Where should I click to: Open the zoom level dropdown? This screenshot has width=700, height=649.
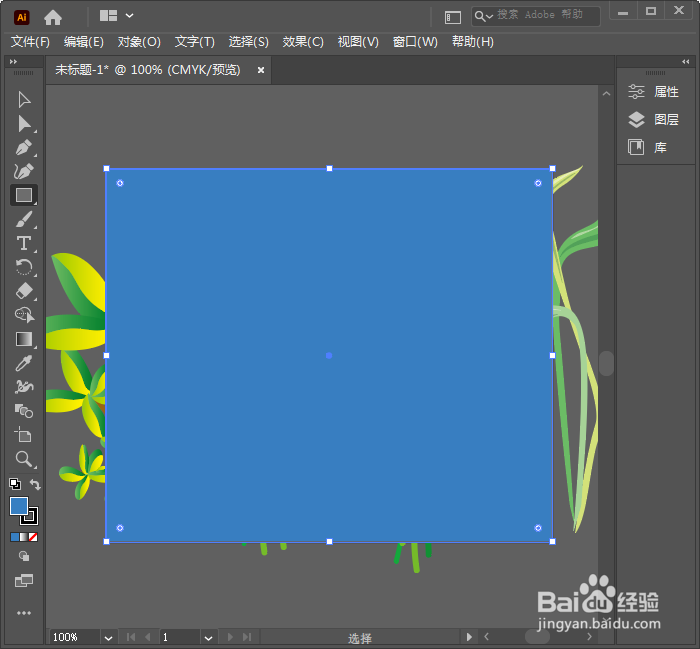[108, 637]
